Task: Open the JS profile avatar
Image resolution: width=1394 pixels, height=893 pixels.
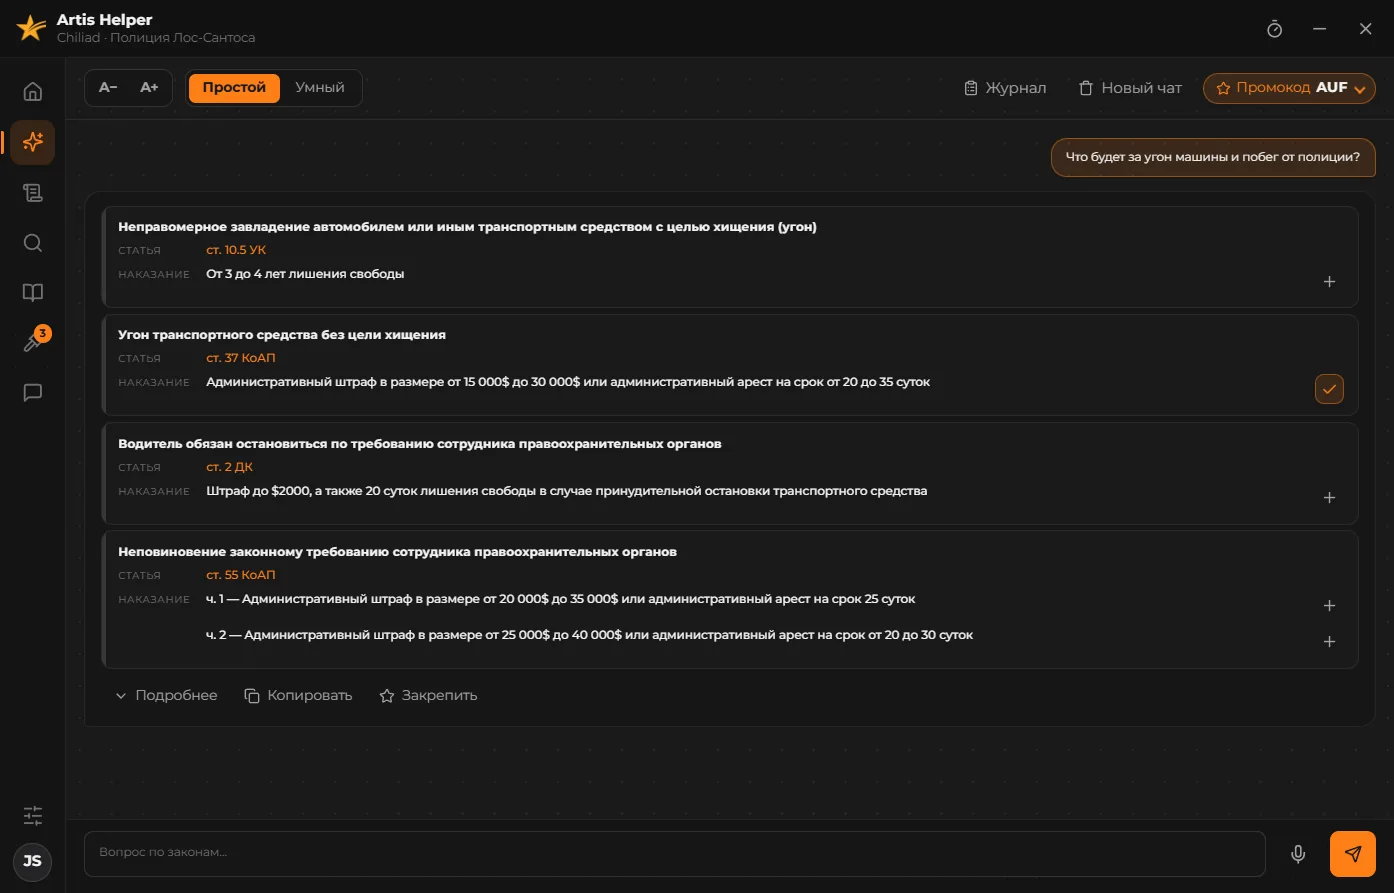Action: (x=33, y=861)
